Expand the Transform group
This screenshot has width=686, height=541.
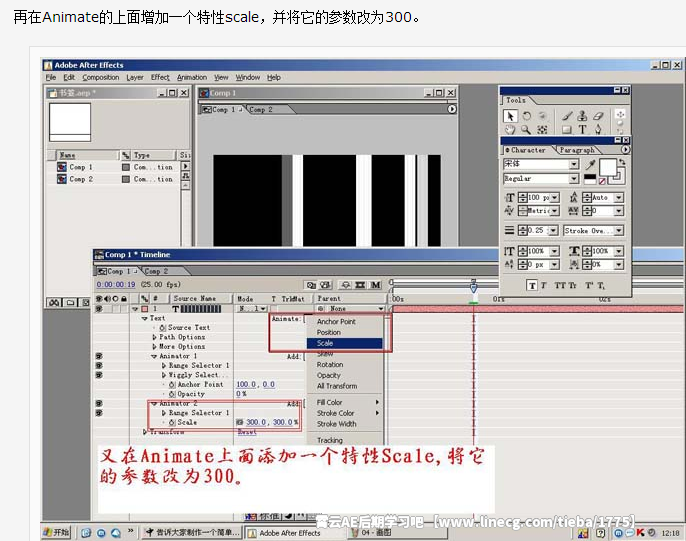point(145,432)
